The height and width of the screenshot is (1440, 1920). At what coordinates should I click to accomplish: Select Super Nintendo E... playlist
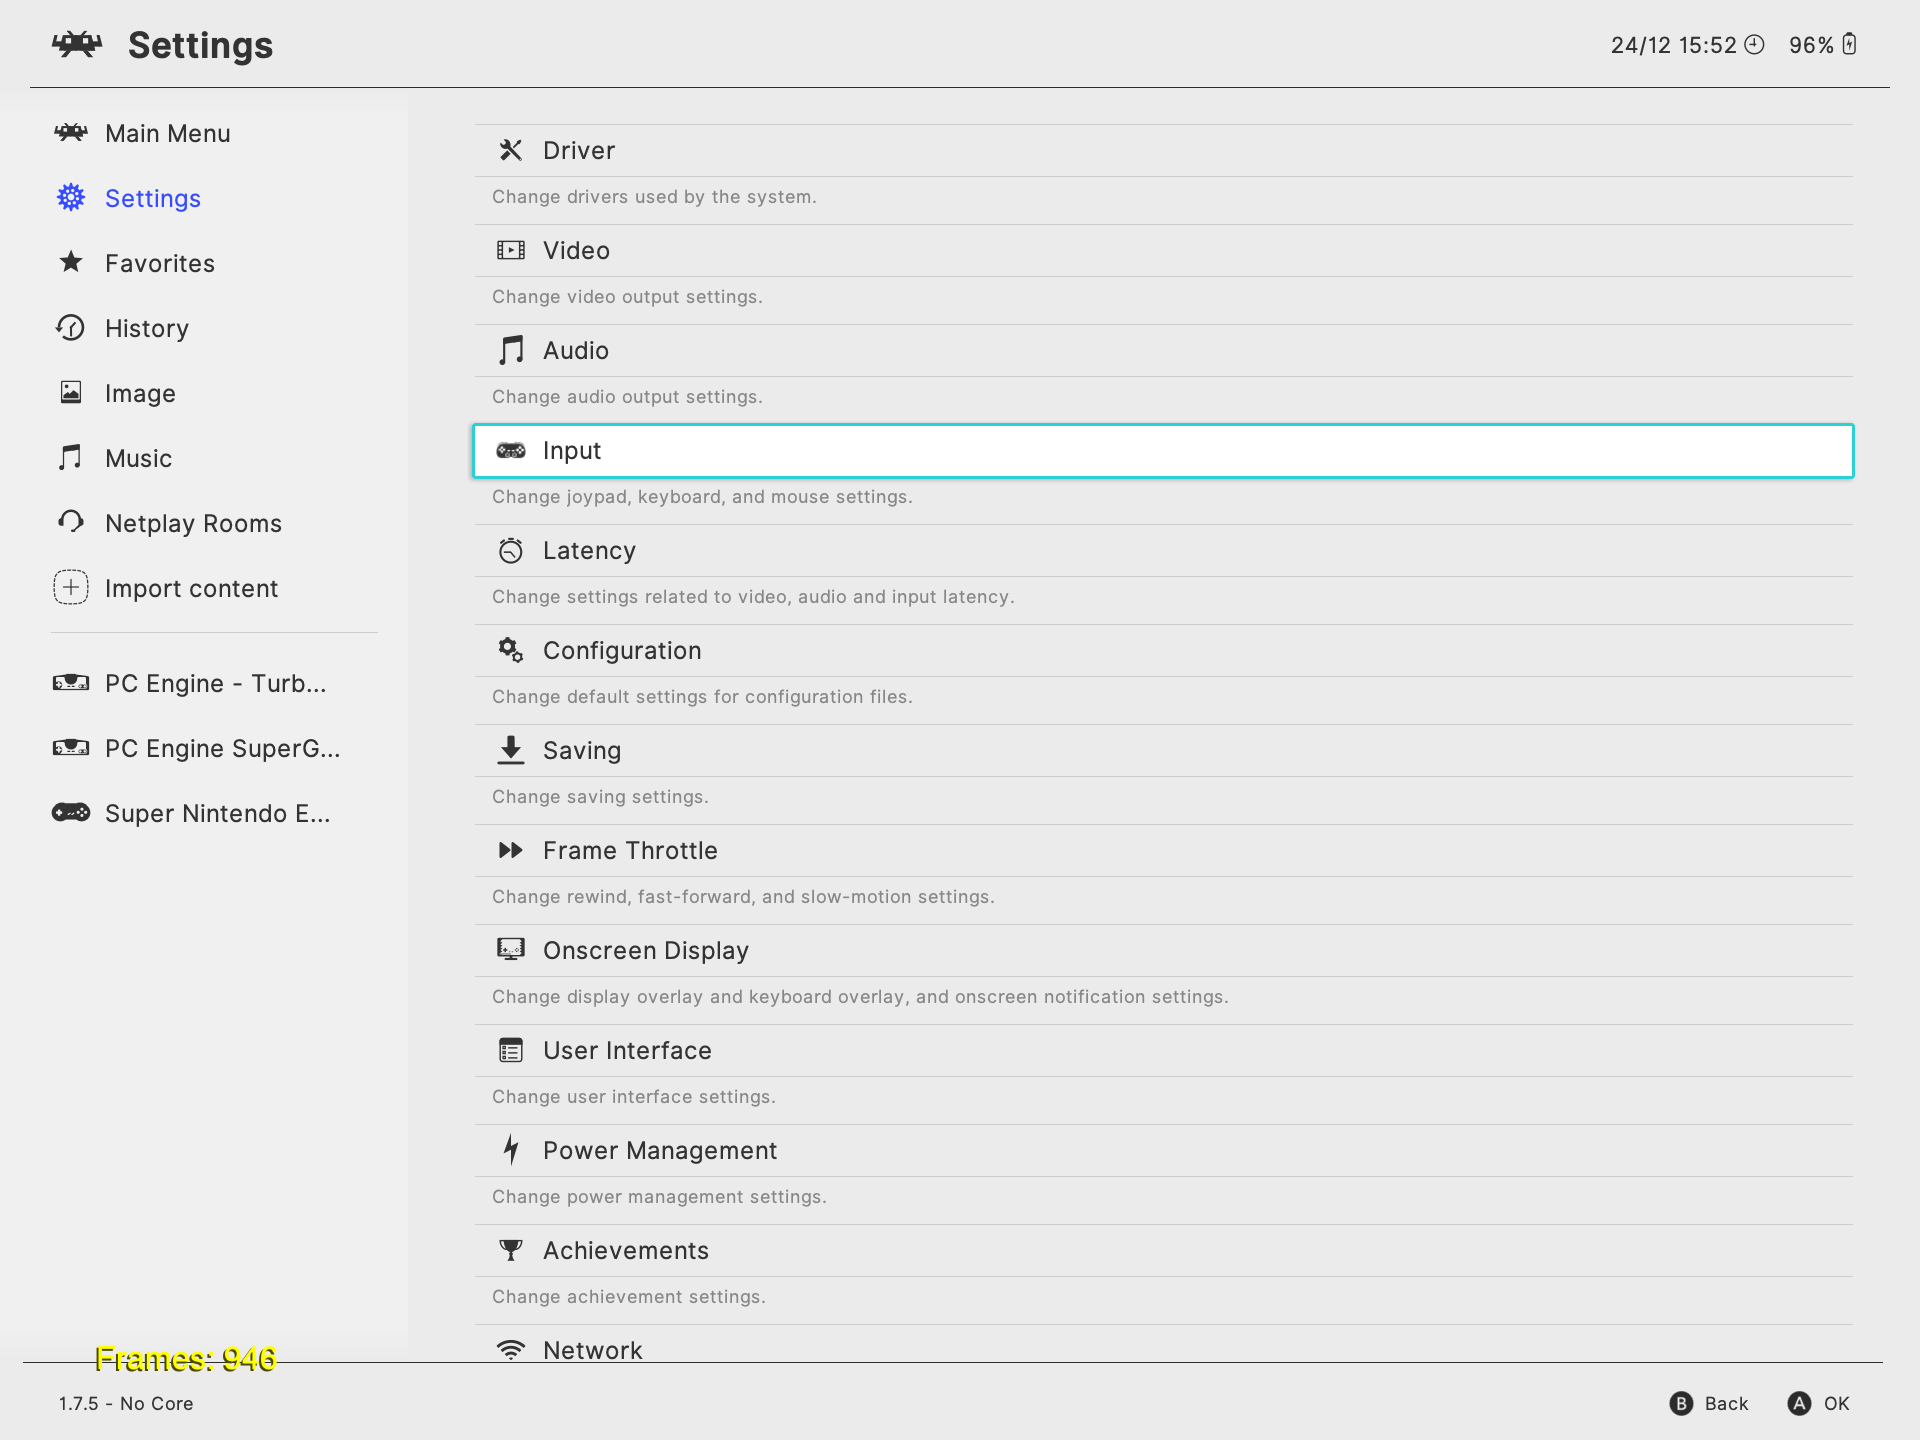tap(218, 814)
